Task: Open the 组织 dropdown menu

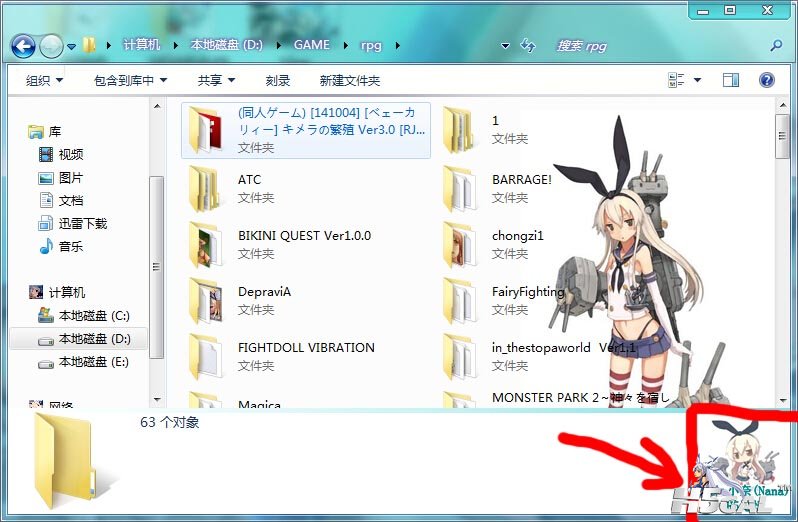Action: (x=44, y=80)
